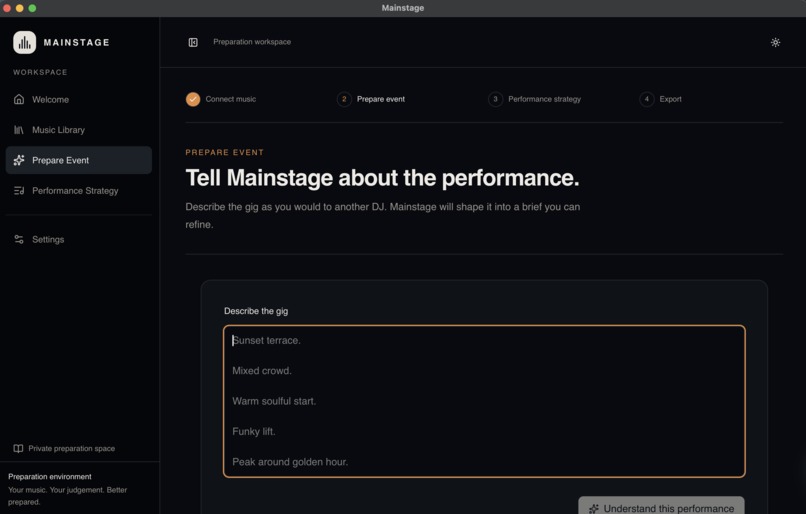This screenshot has height=514, width=806.
Task: Click the Welcome home icon
Action: [x=19, y=99]
